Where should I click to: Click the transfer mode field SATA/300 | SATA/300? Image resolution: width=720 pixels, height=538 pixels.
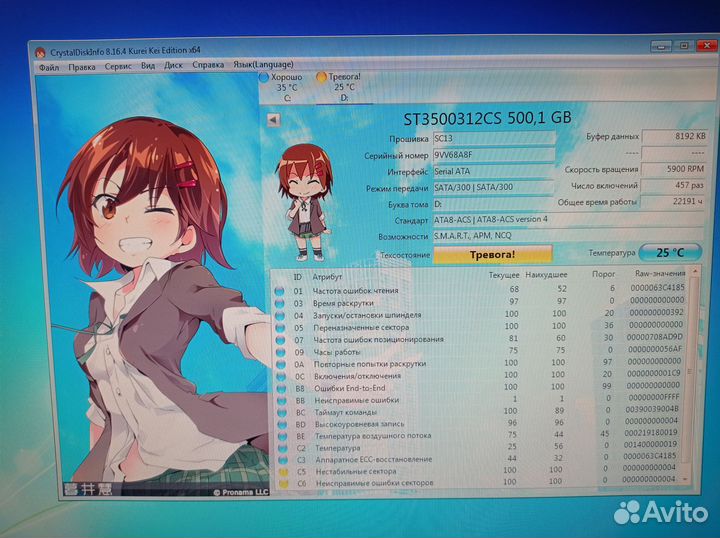pyautogui.click(x=494, y=187)
